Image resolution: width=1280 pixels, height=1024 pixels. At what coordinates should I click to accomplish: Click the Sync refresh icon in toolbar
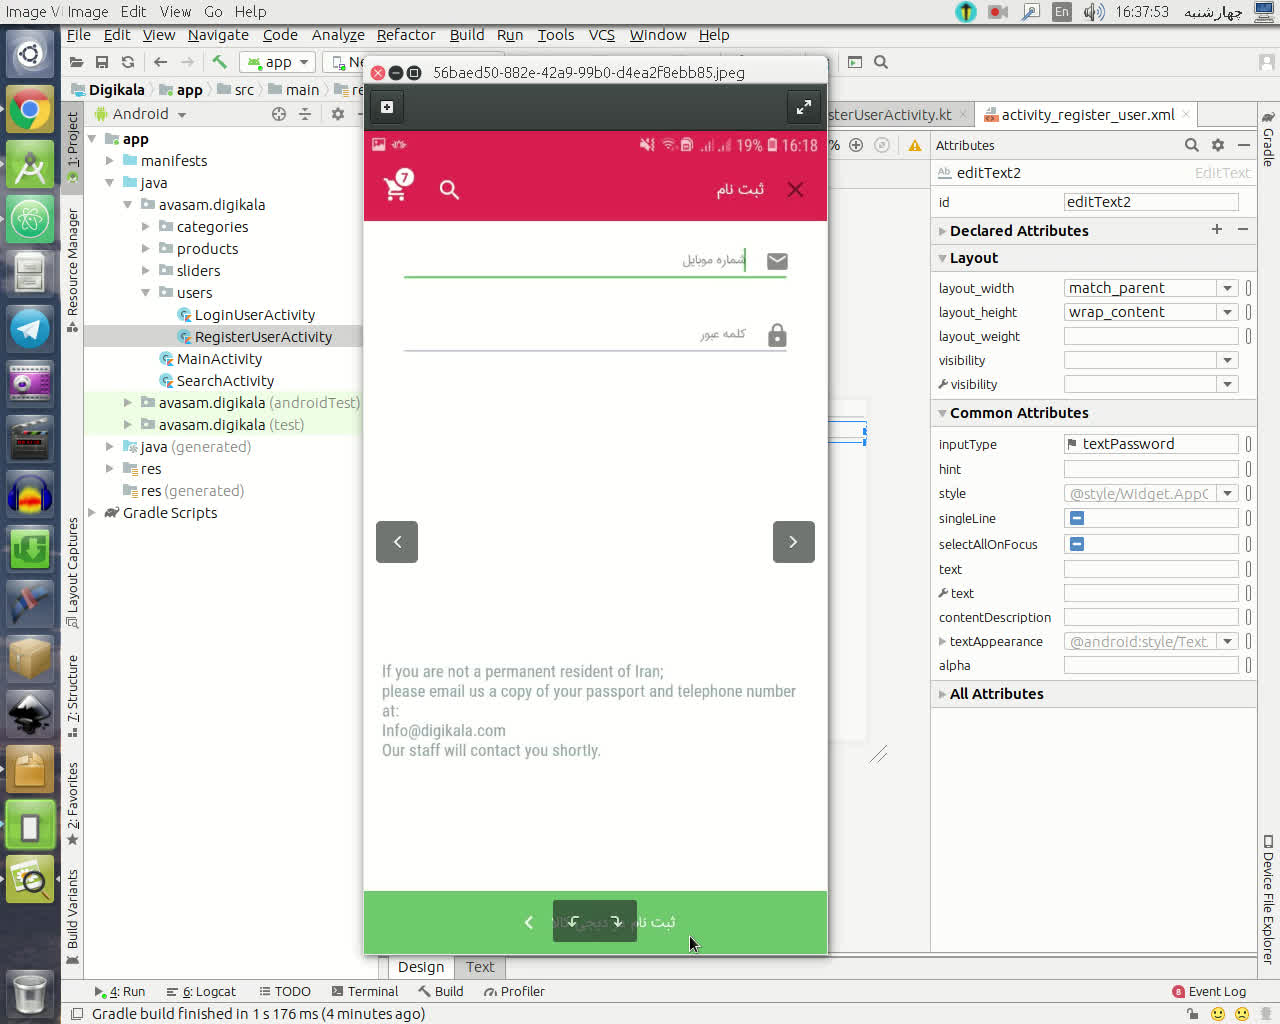point(128,62)
